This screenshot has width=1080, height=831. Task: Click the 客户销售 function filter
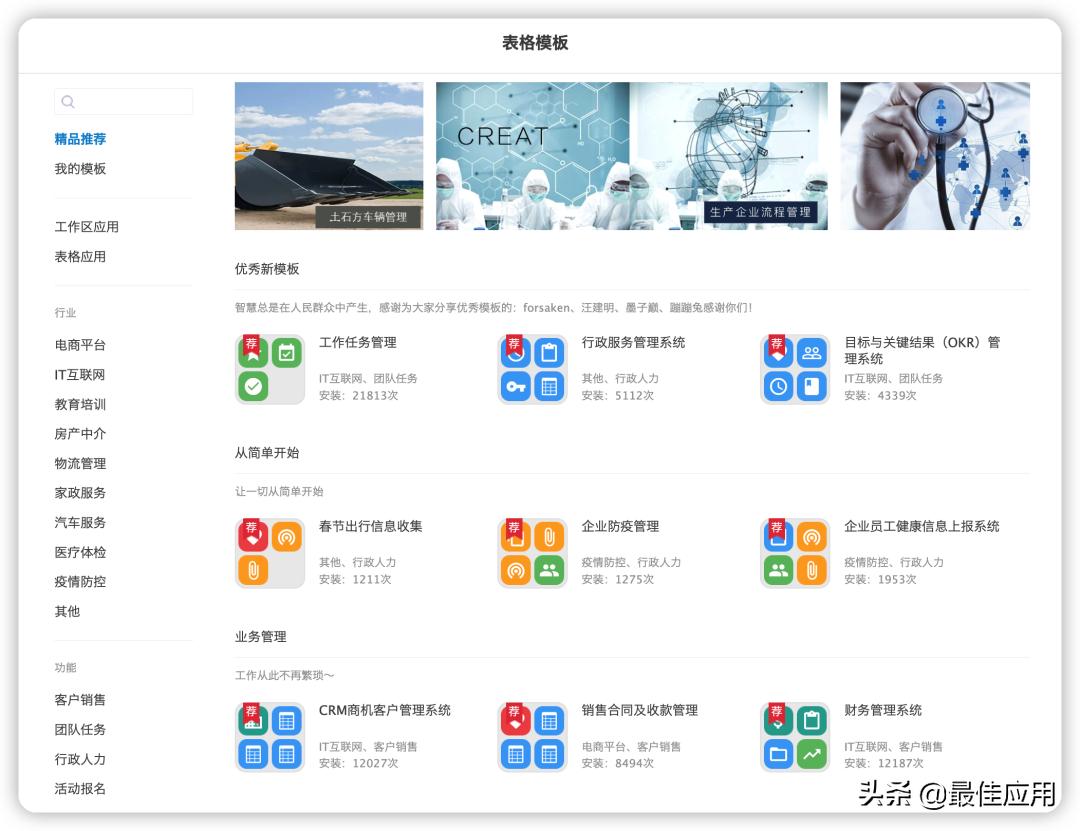coord(80,700)
